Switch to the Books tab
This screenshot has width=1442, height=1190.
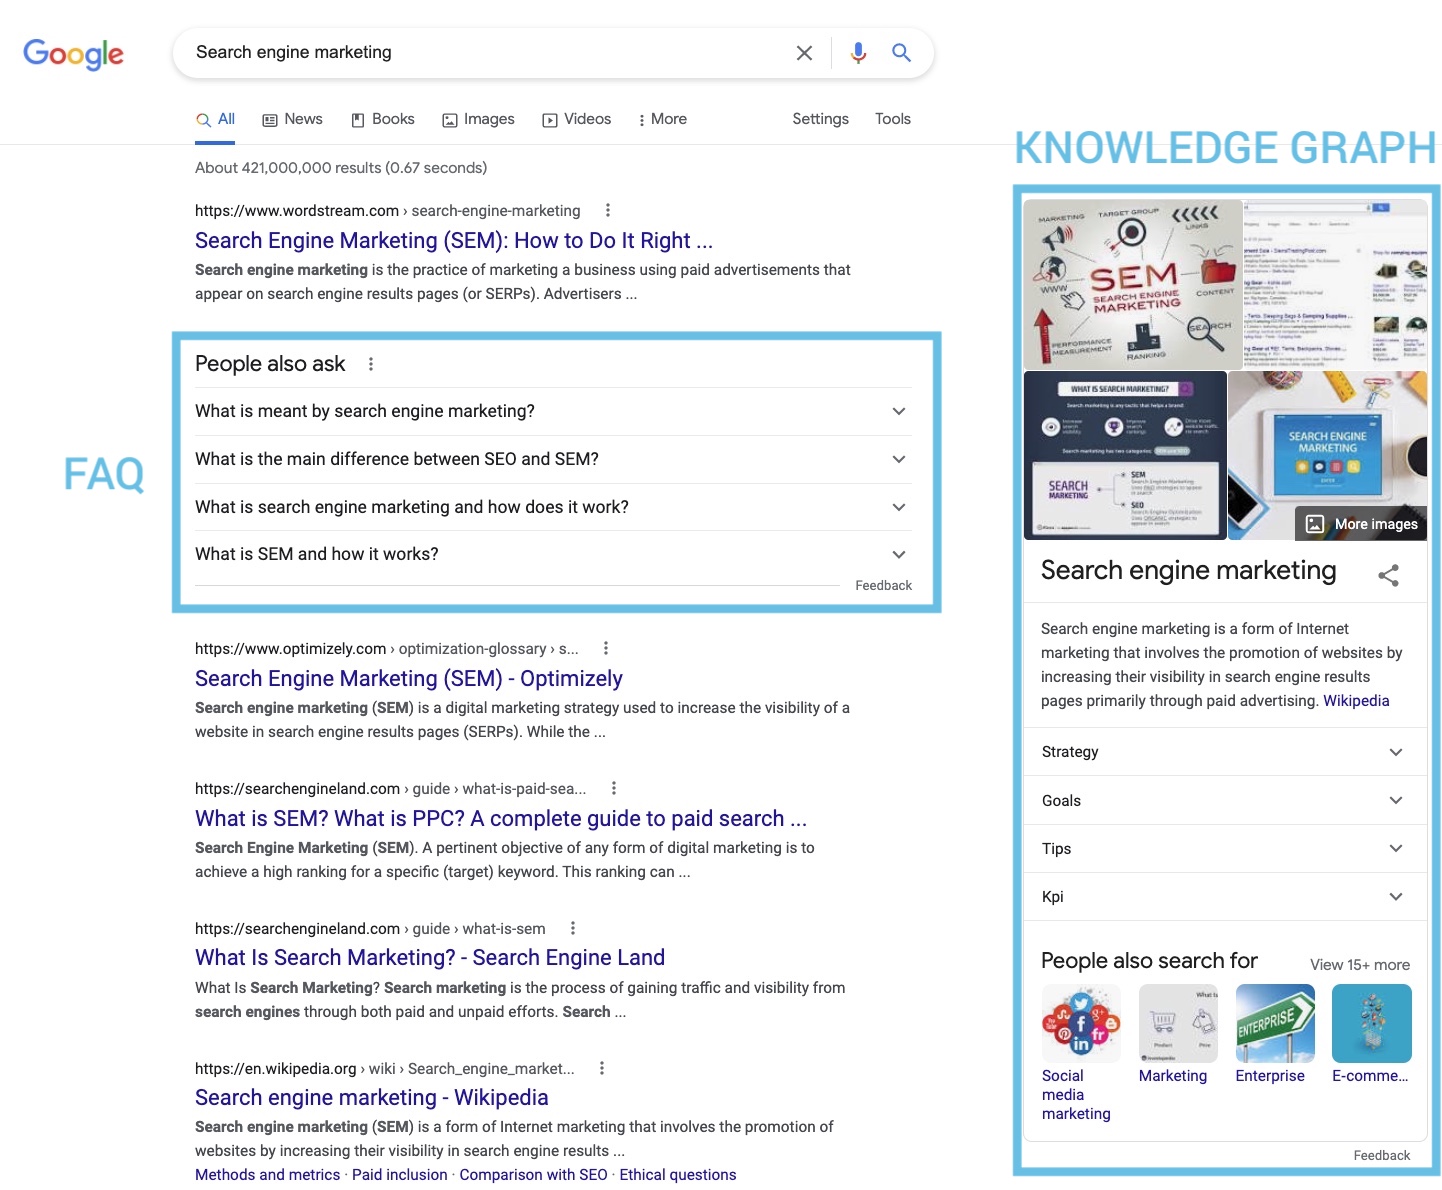[x=382, y=119]
